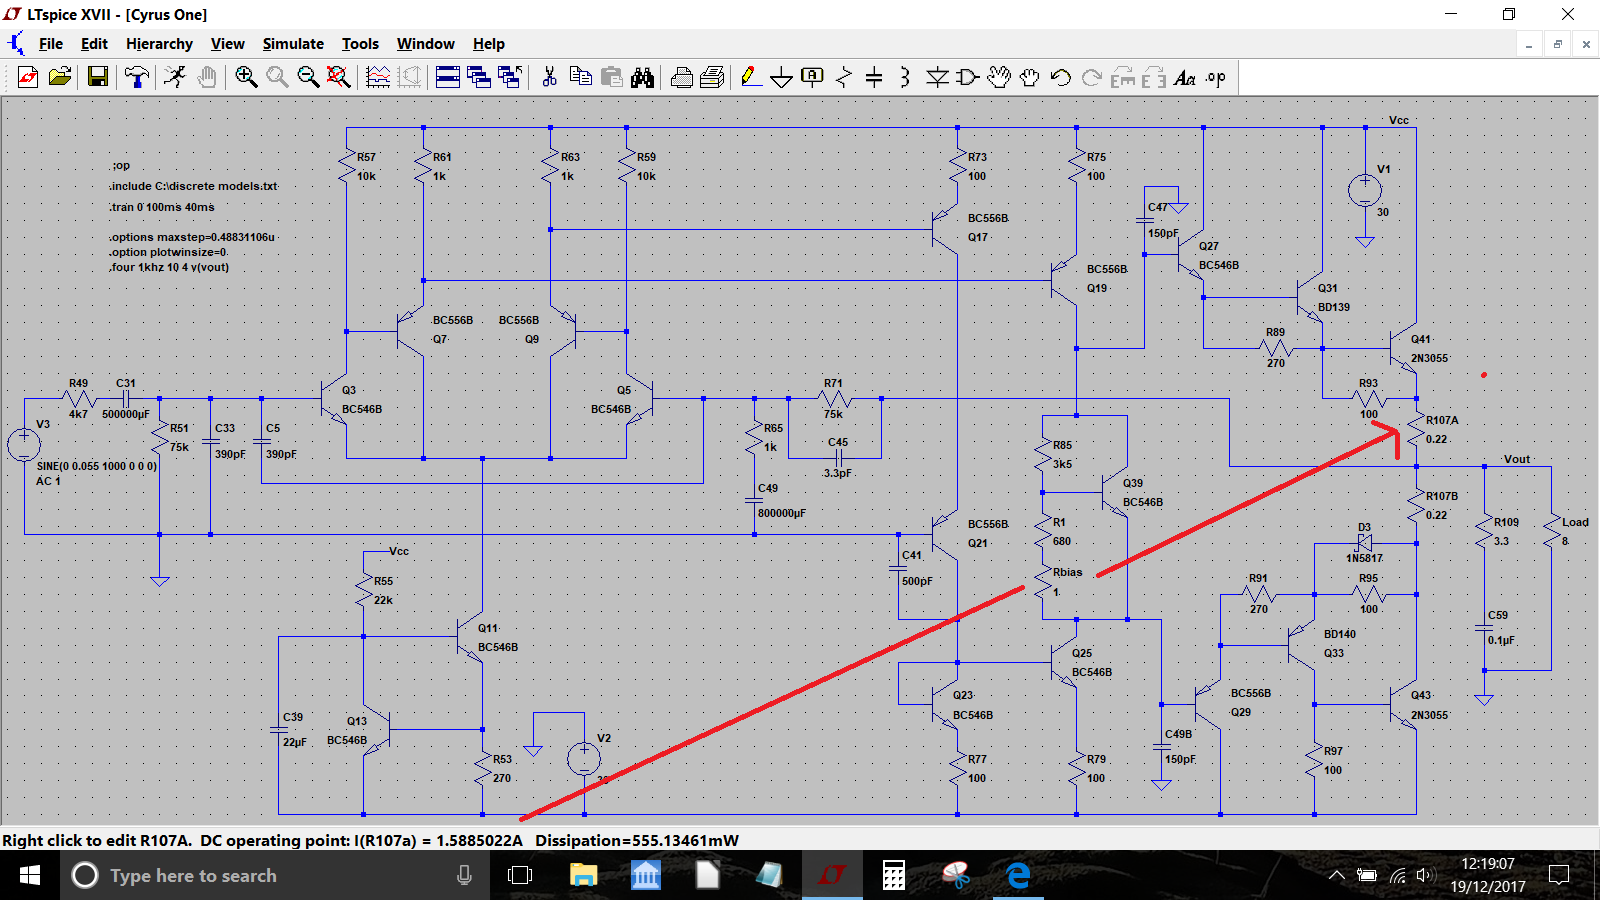This screenshot has width=1600, height=900.
Task: Open Calculator from the taskbar
Action: 894,875
